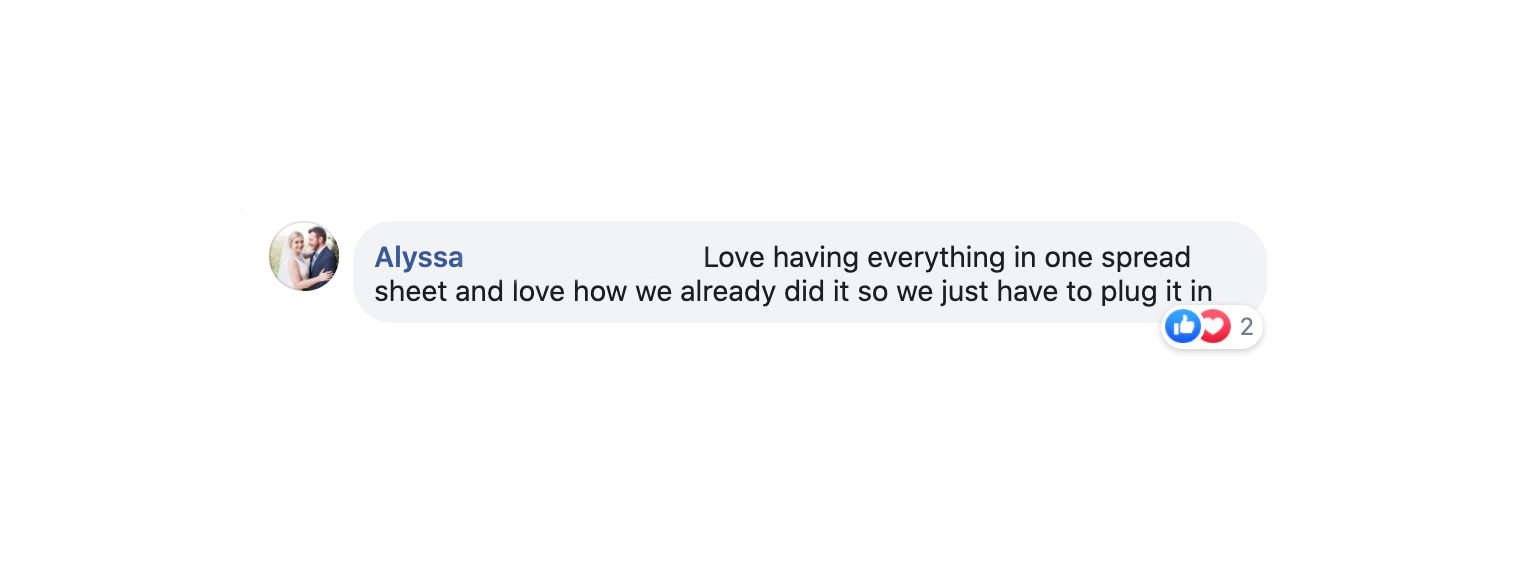
Task: Click the red heart Love reaction icon
Action: [x=1214, y=326]
